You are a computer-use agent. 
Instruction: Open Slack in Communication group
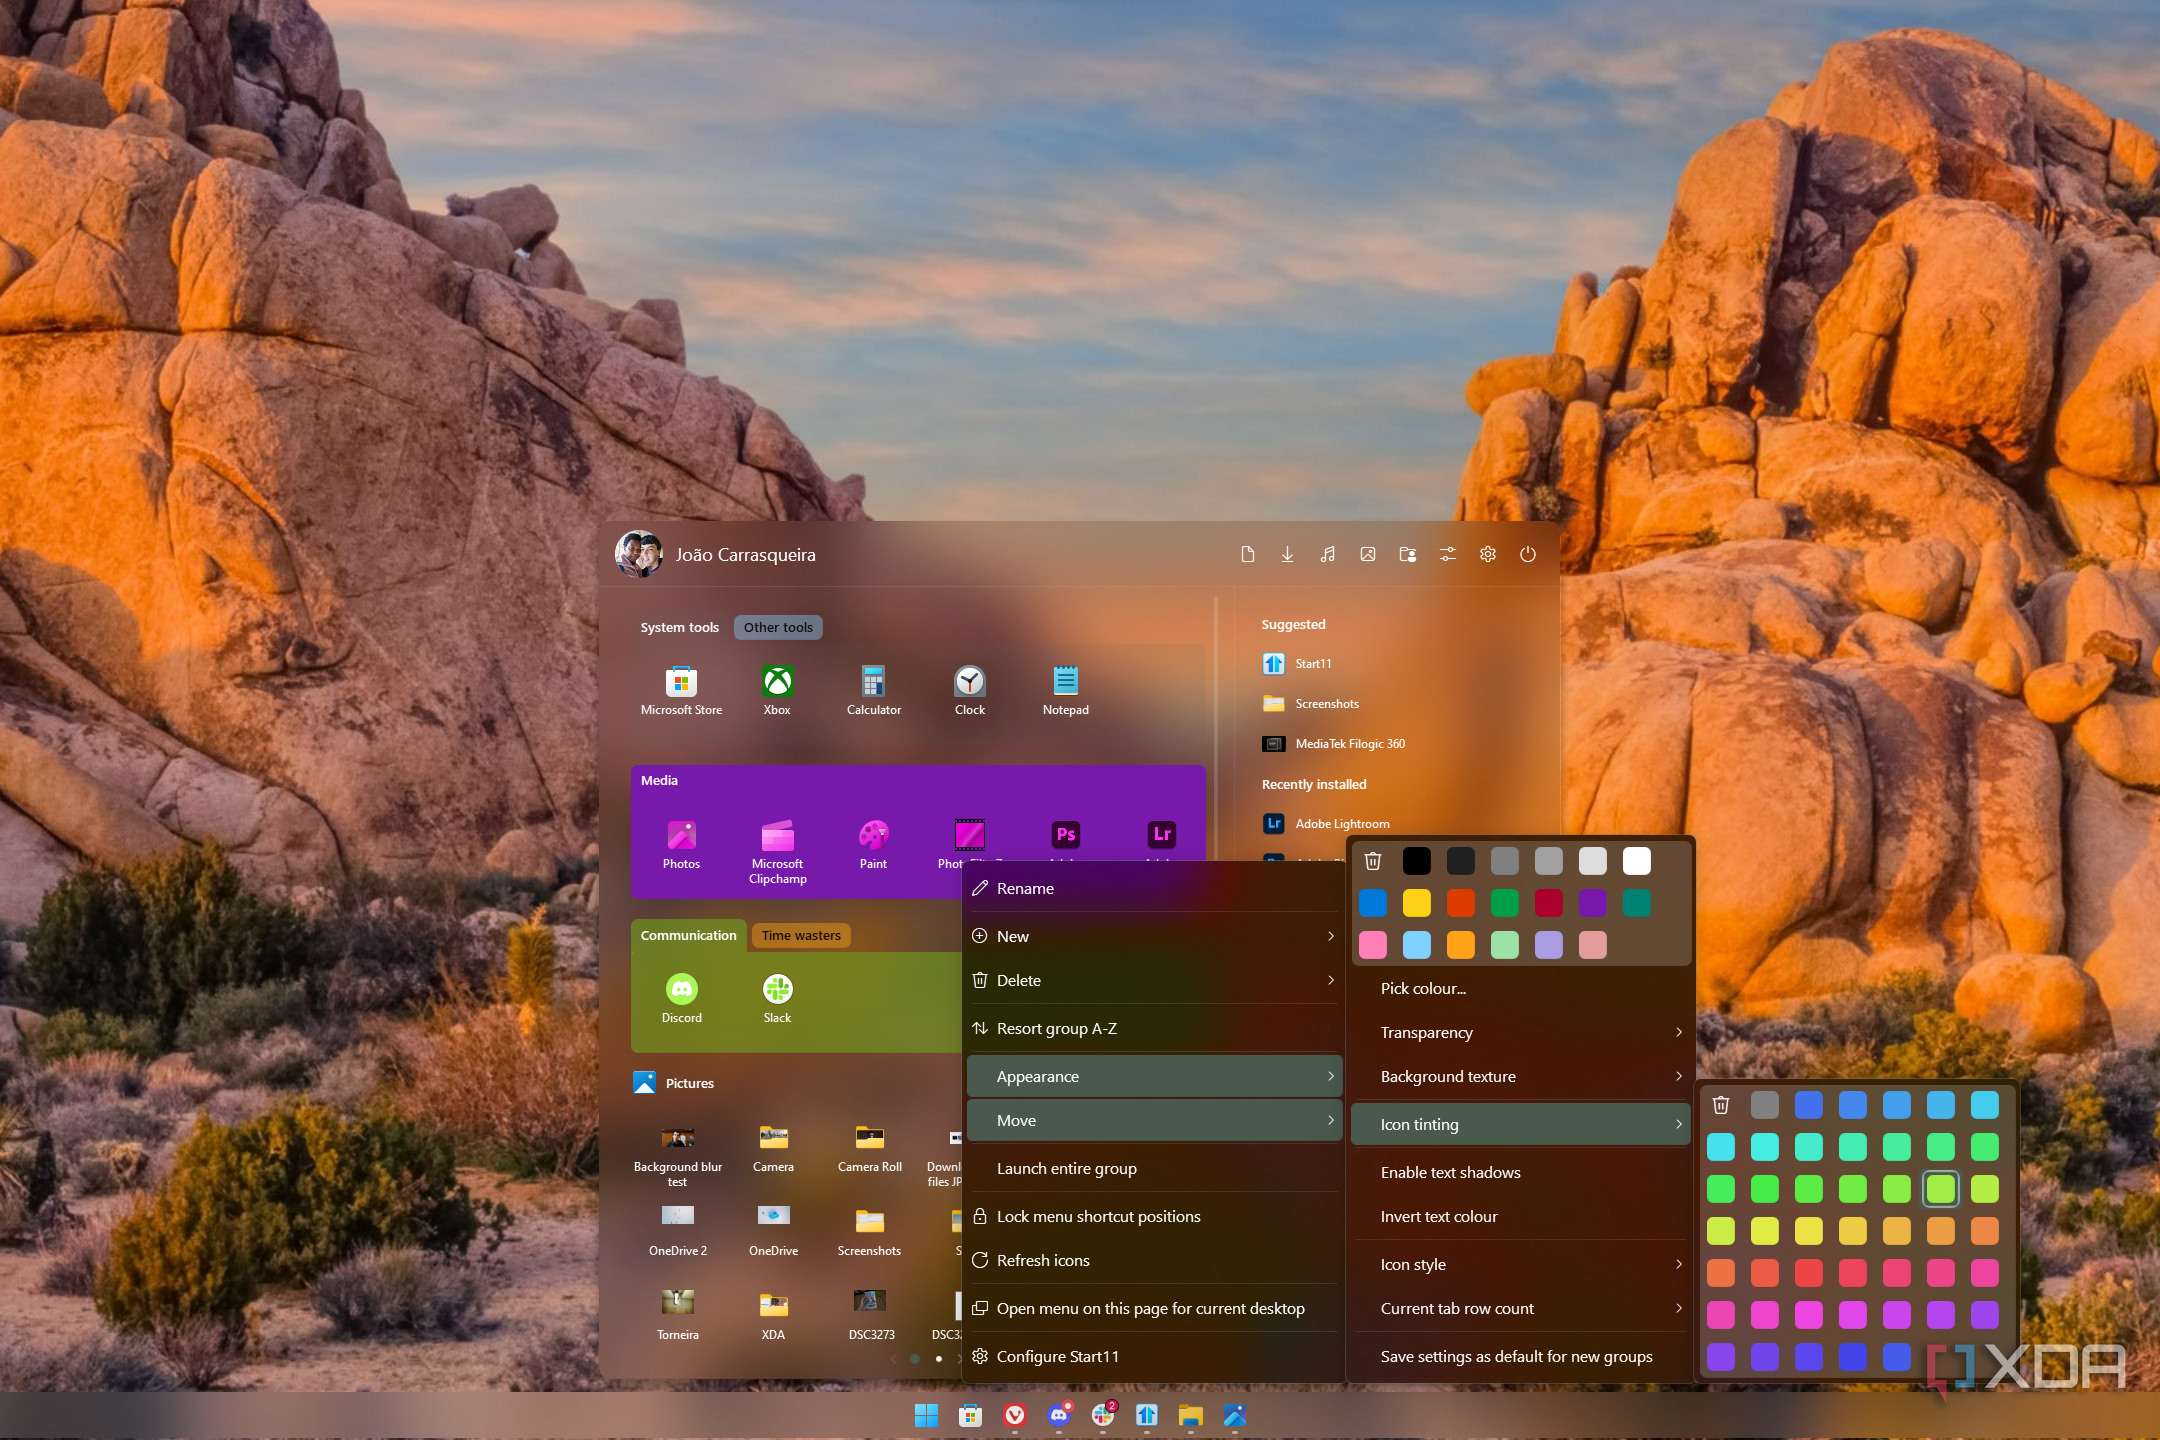coord(777,998)
